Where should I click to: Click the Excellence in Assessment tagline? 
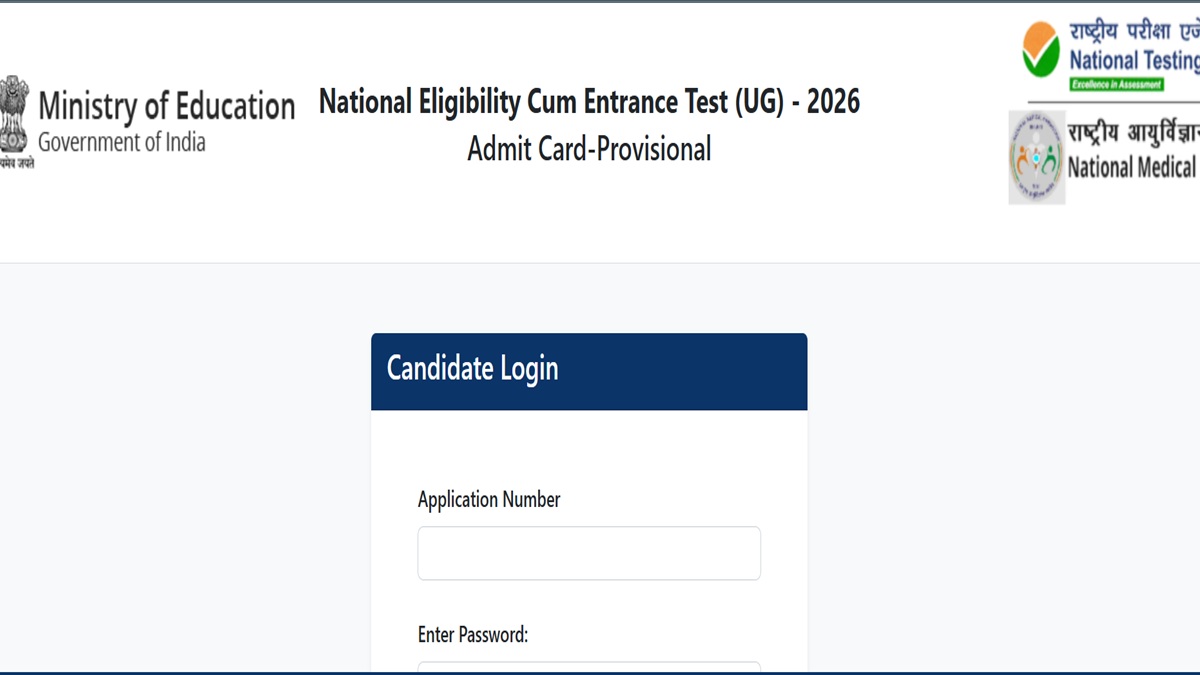1116,85
